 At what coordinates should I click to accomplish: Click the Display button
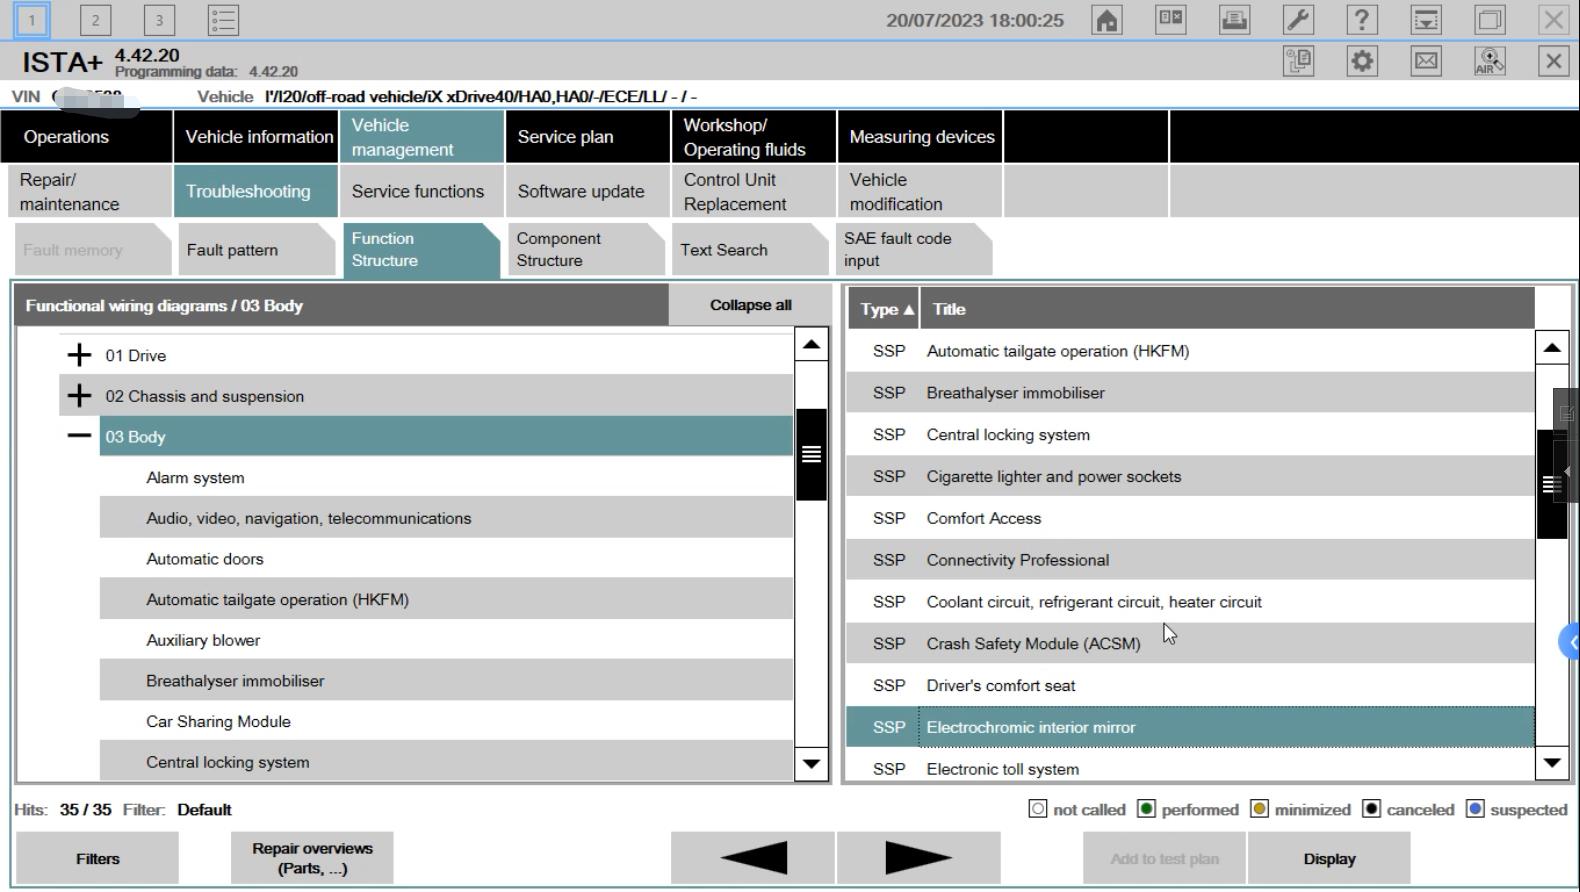[1329, 858]
